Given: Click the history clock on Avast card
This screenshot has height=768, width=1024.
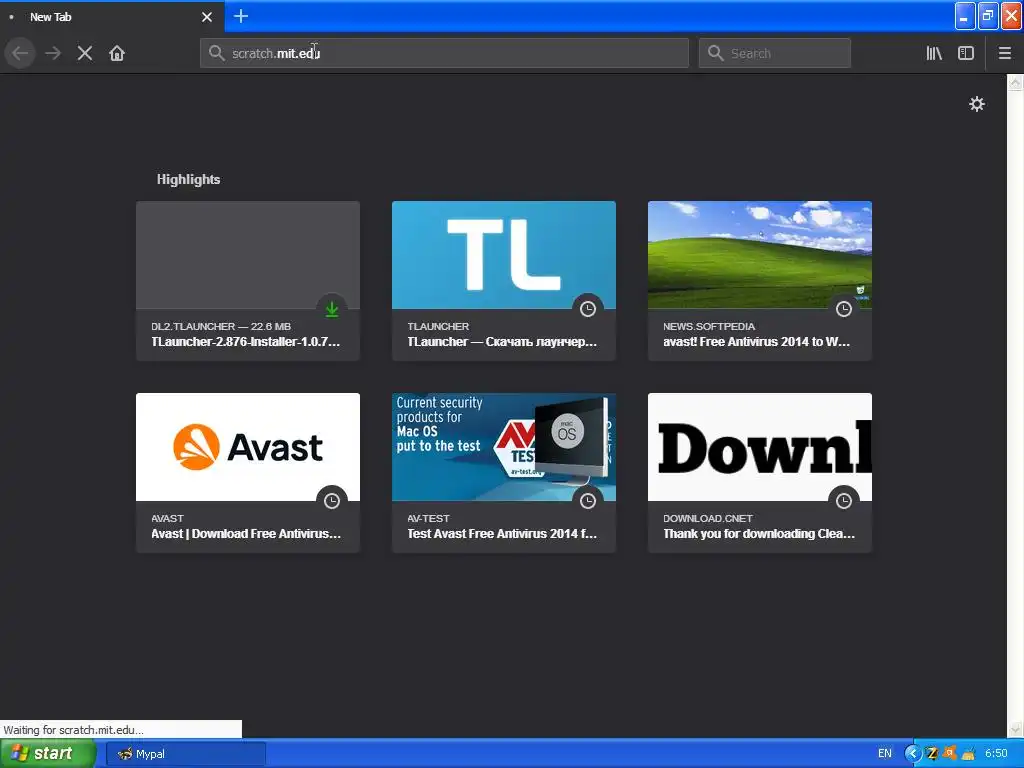Looking at the screenshot, I should (x=332, y=501).
